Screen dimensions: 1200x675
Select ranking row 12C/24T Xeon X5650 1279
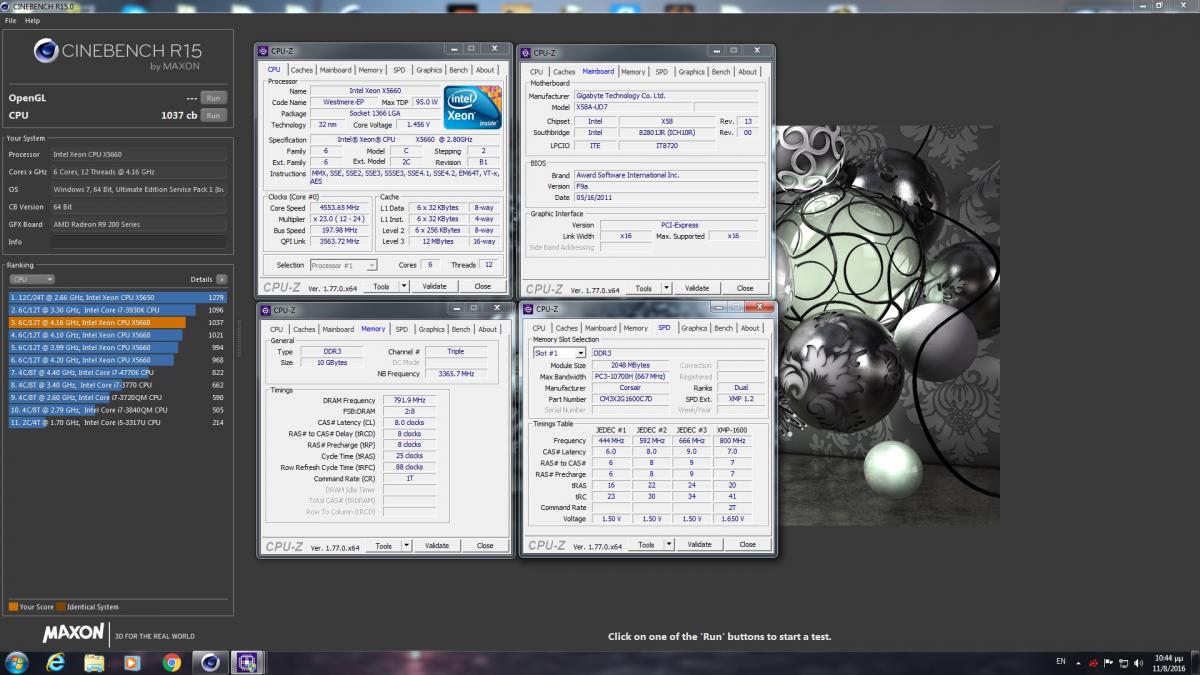[118, 297]
